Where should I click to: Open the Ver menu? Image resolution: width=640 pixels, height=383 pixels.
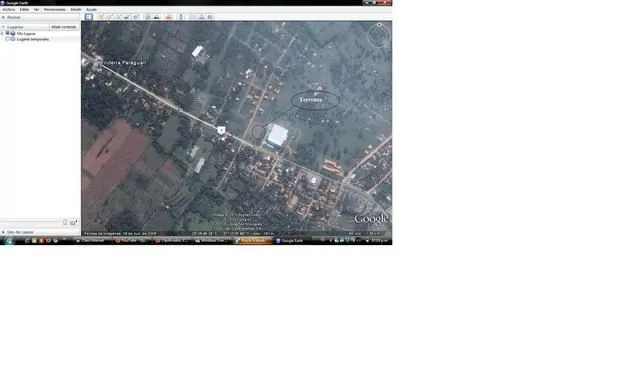36,9
